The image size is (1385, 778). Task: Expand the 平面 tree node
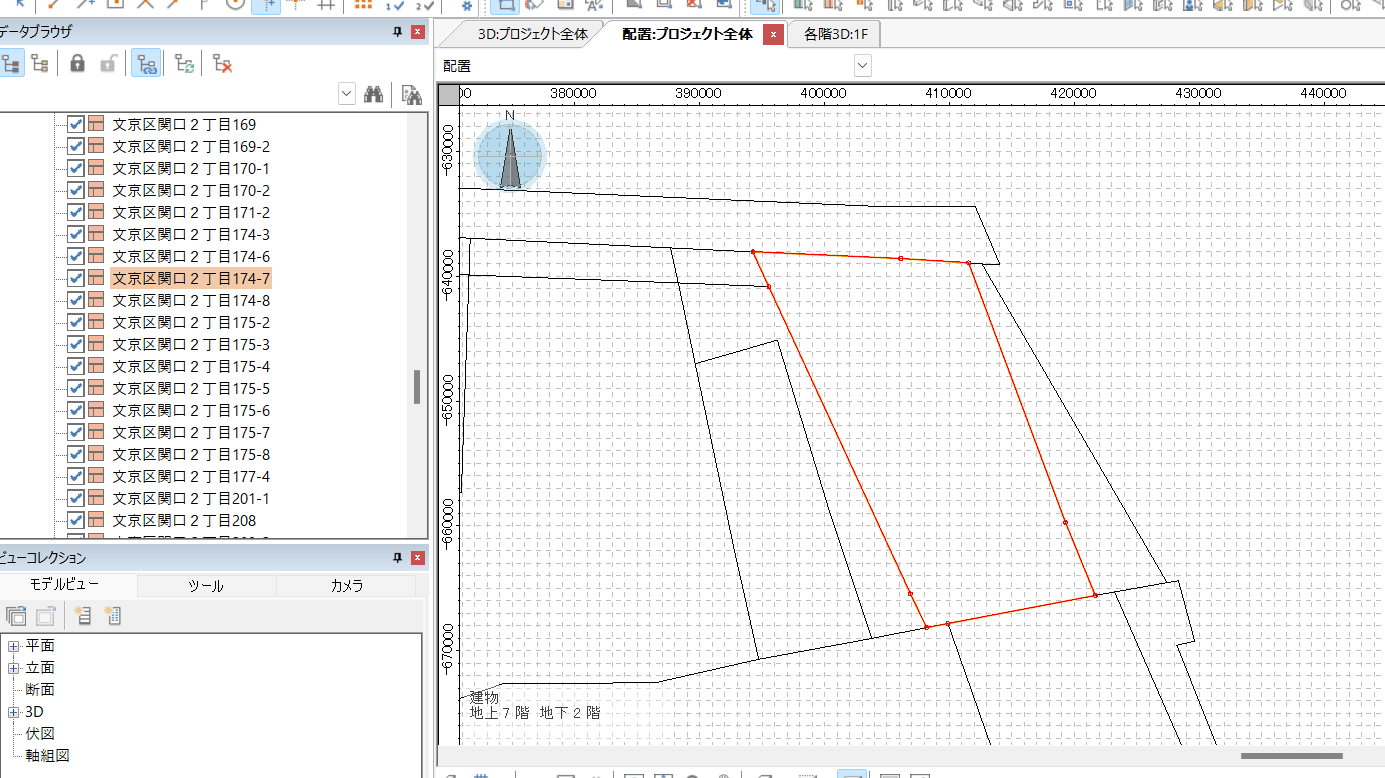pos(14,646)
